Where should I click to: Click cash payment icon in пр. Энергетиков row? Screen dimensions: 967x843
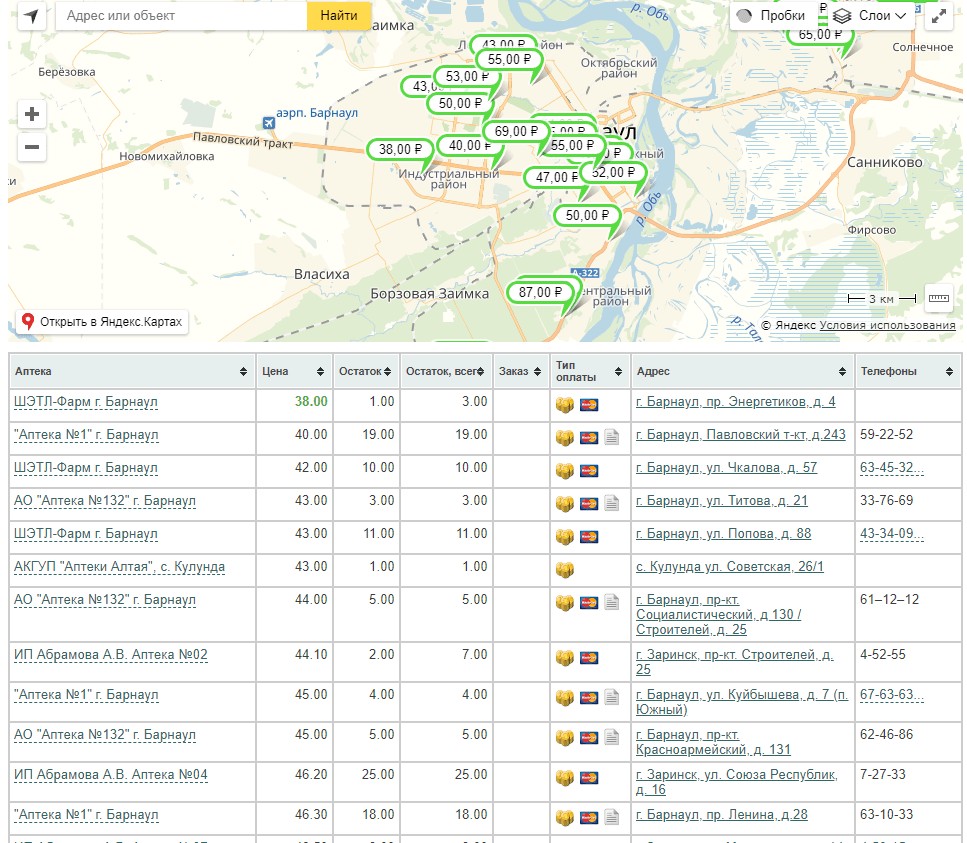click(565, 405)
